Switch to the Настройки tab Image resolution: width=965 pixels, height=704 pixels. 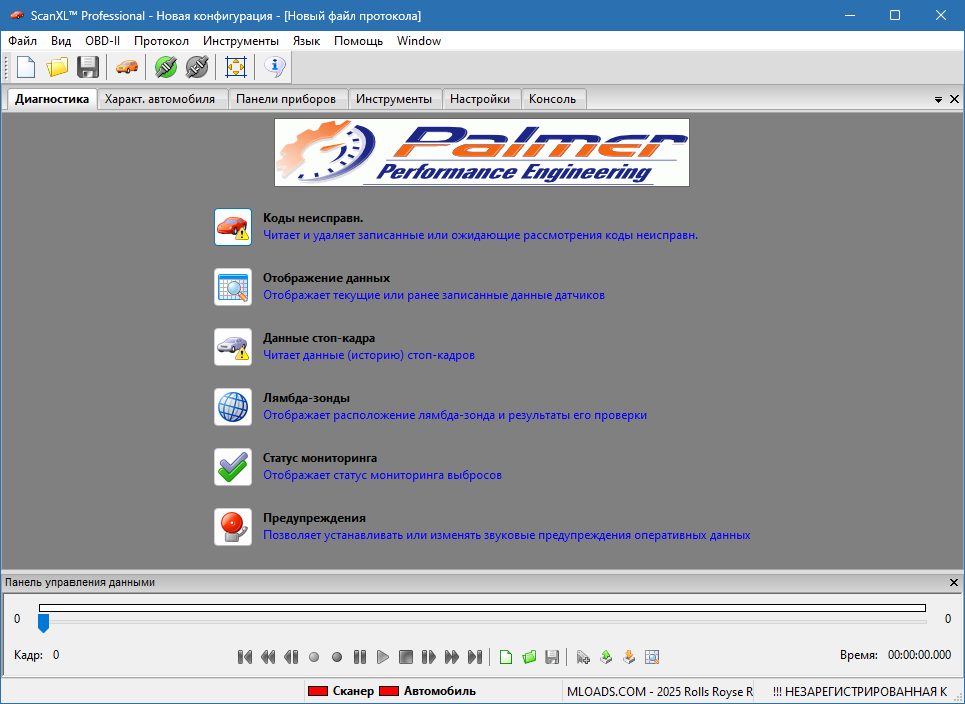click(481, 99)
